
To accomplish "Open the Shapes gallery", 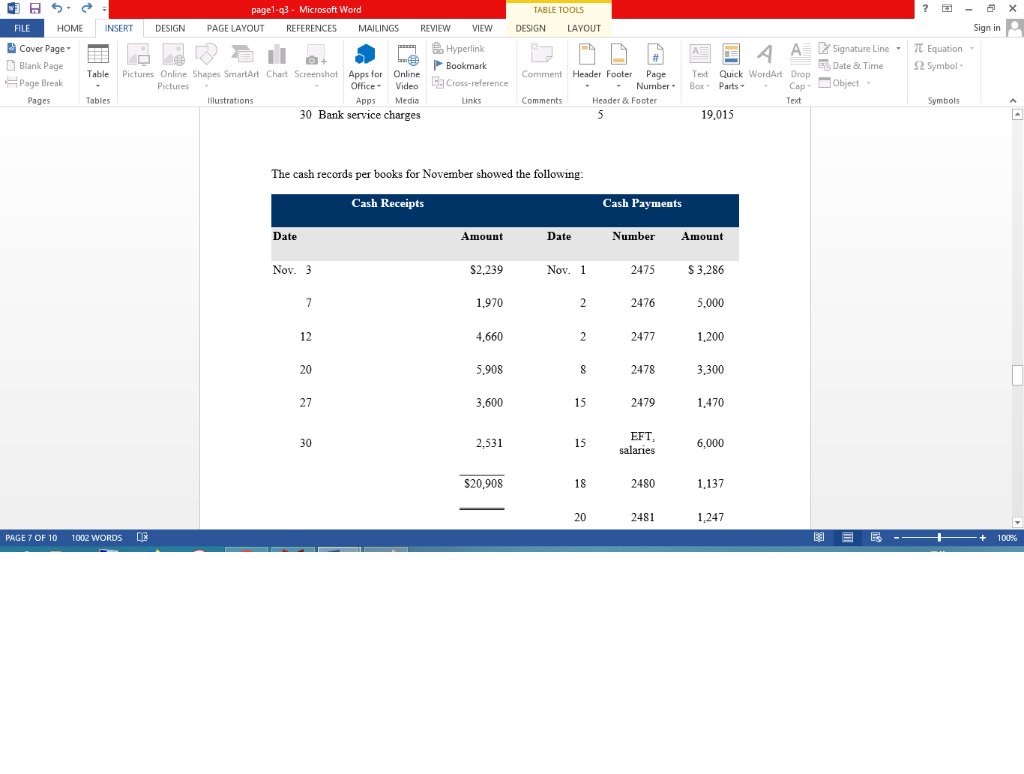I will click(x=206, y=67).
